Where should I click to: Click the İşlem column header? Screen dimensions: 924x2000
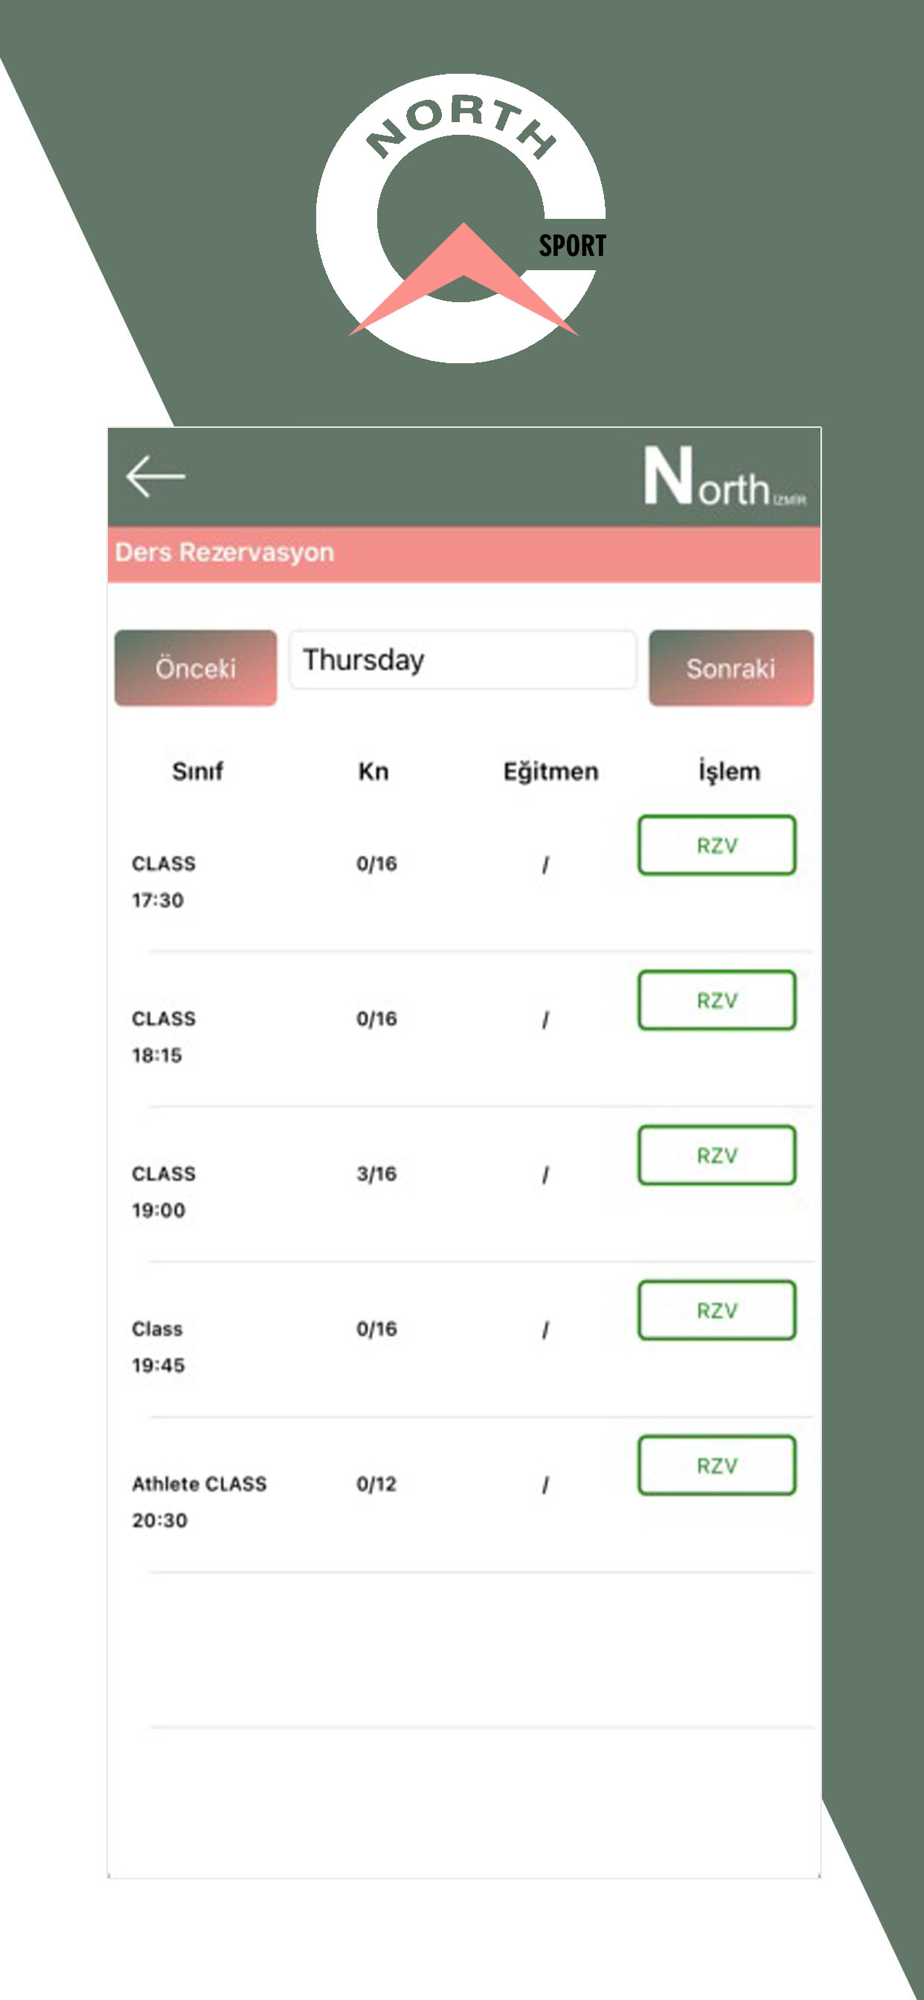728,771
